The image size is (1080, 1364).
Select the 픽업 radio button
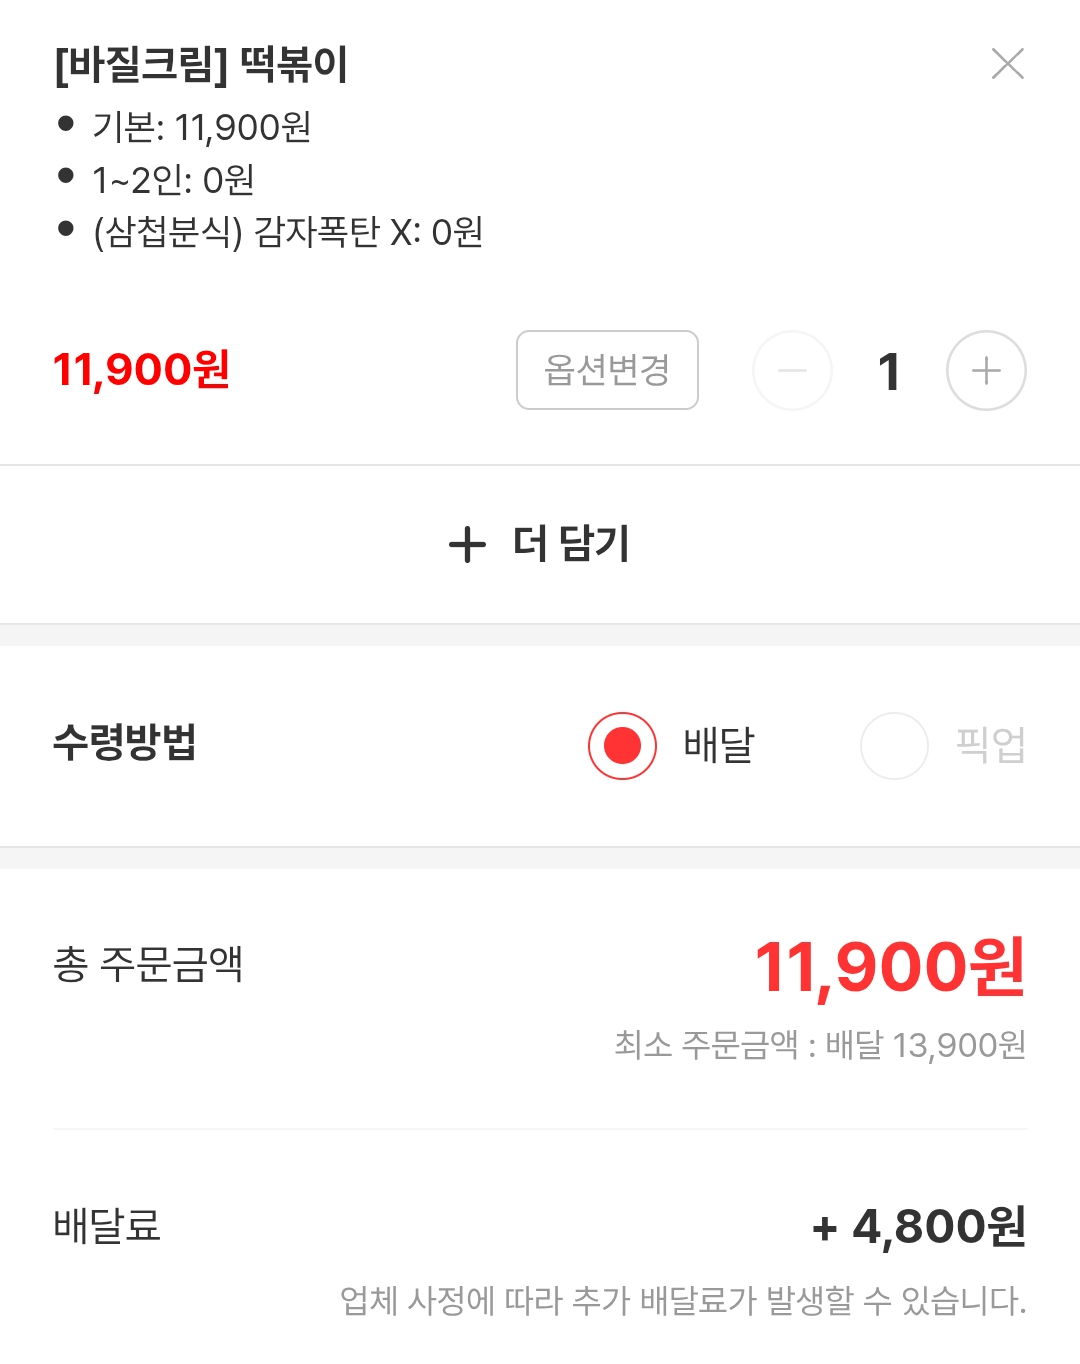point(894,745)
